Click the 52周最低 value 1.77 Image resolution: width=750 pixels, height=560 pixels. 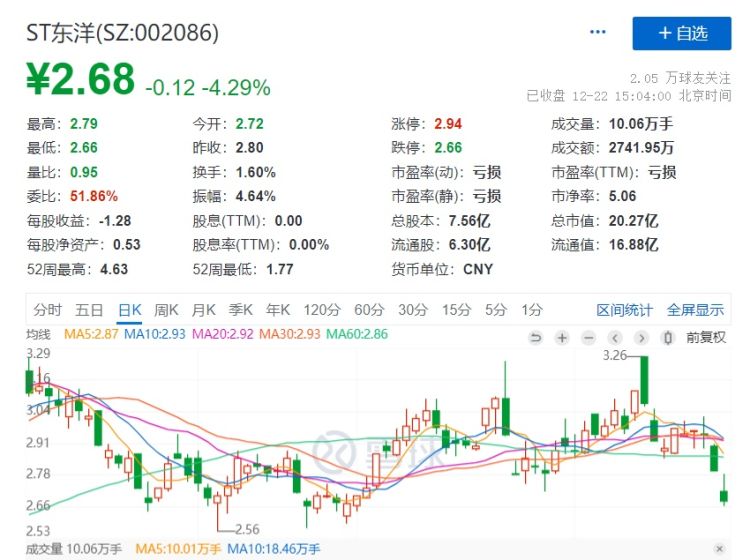point(280,269)
